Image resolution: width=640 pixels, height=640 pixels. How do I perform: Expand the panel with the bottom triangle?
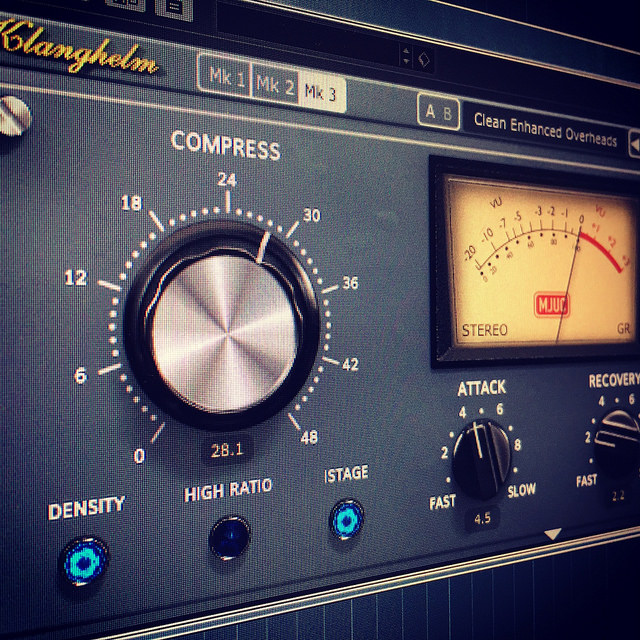[553, 533]
